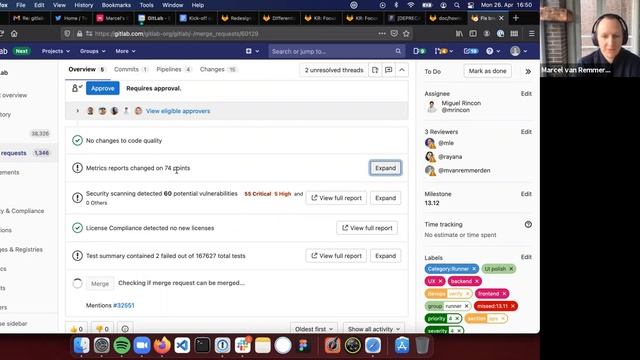The image size is (640, 360).
Task: Click Mark as done button
Action: point(487,71)
